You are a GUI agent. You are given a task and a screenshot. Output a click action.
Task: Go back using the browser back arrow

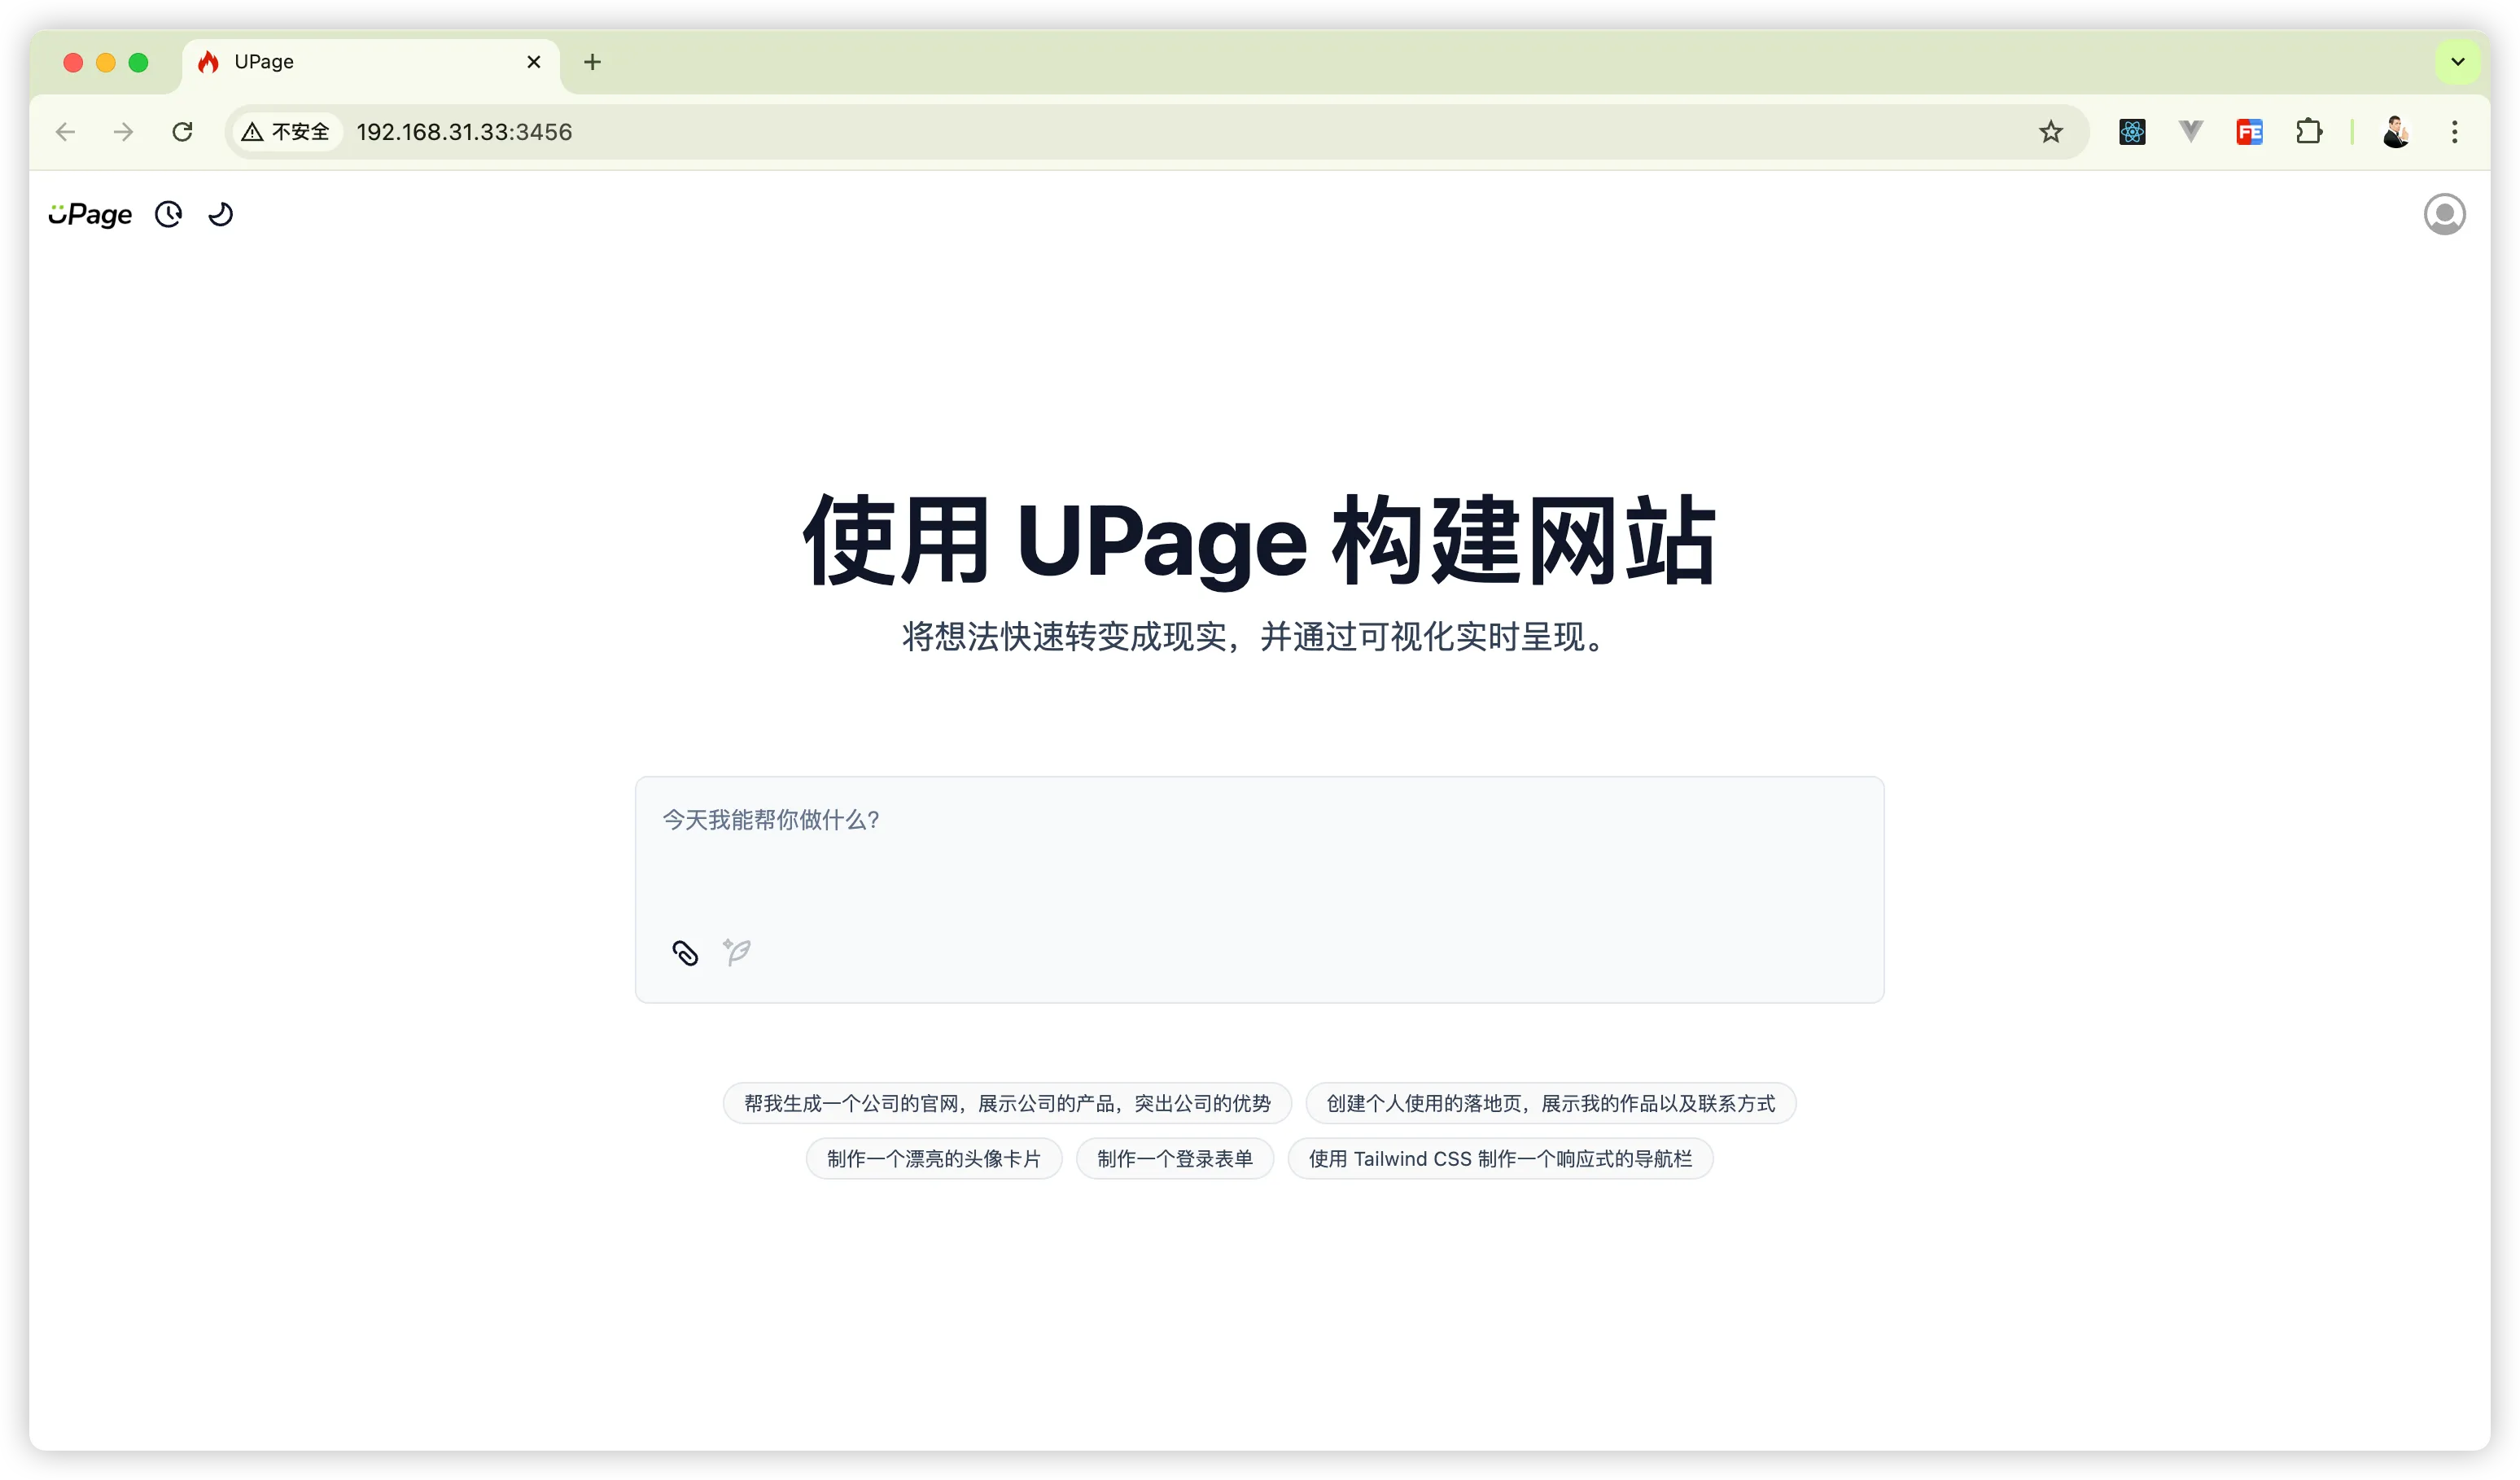[x=65, y=132]
